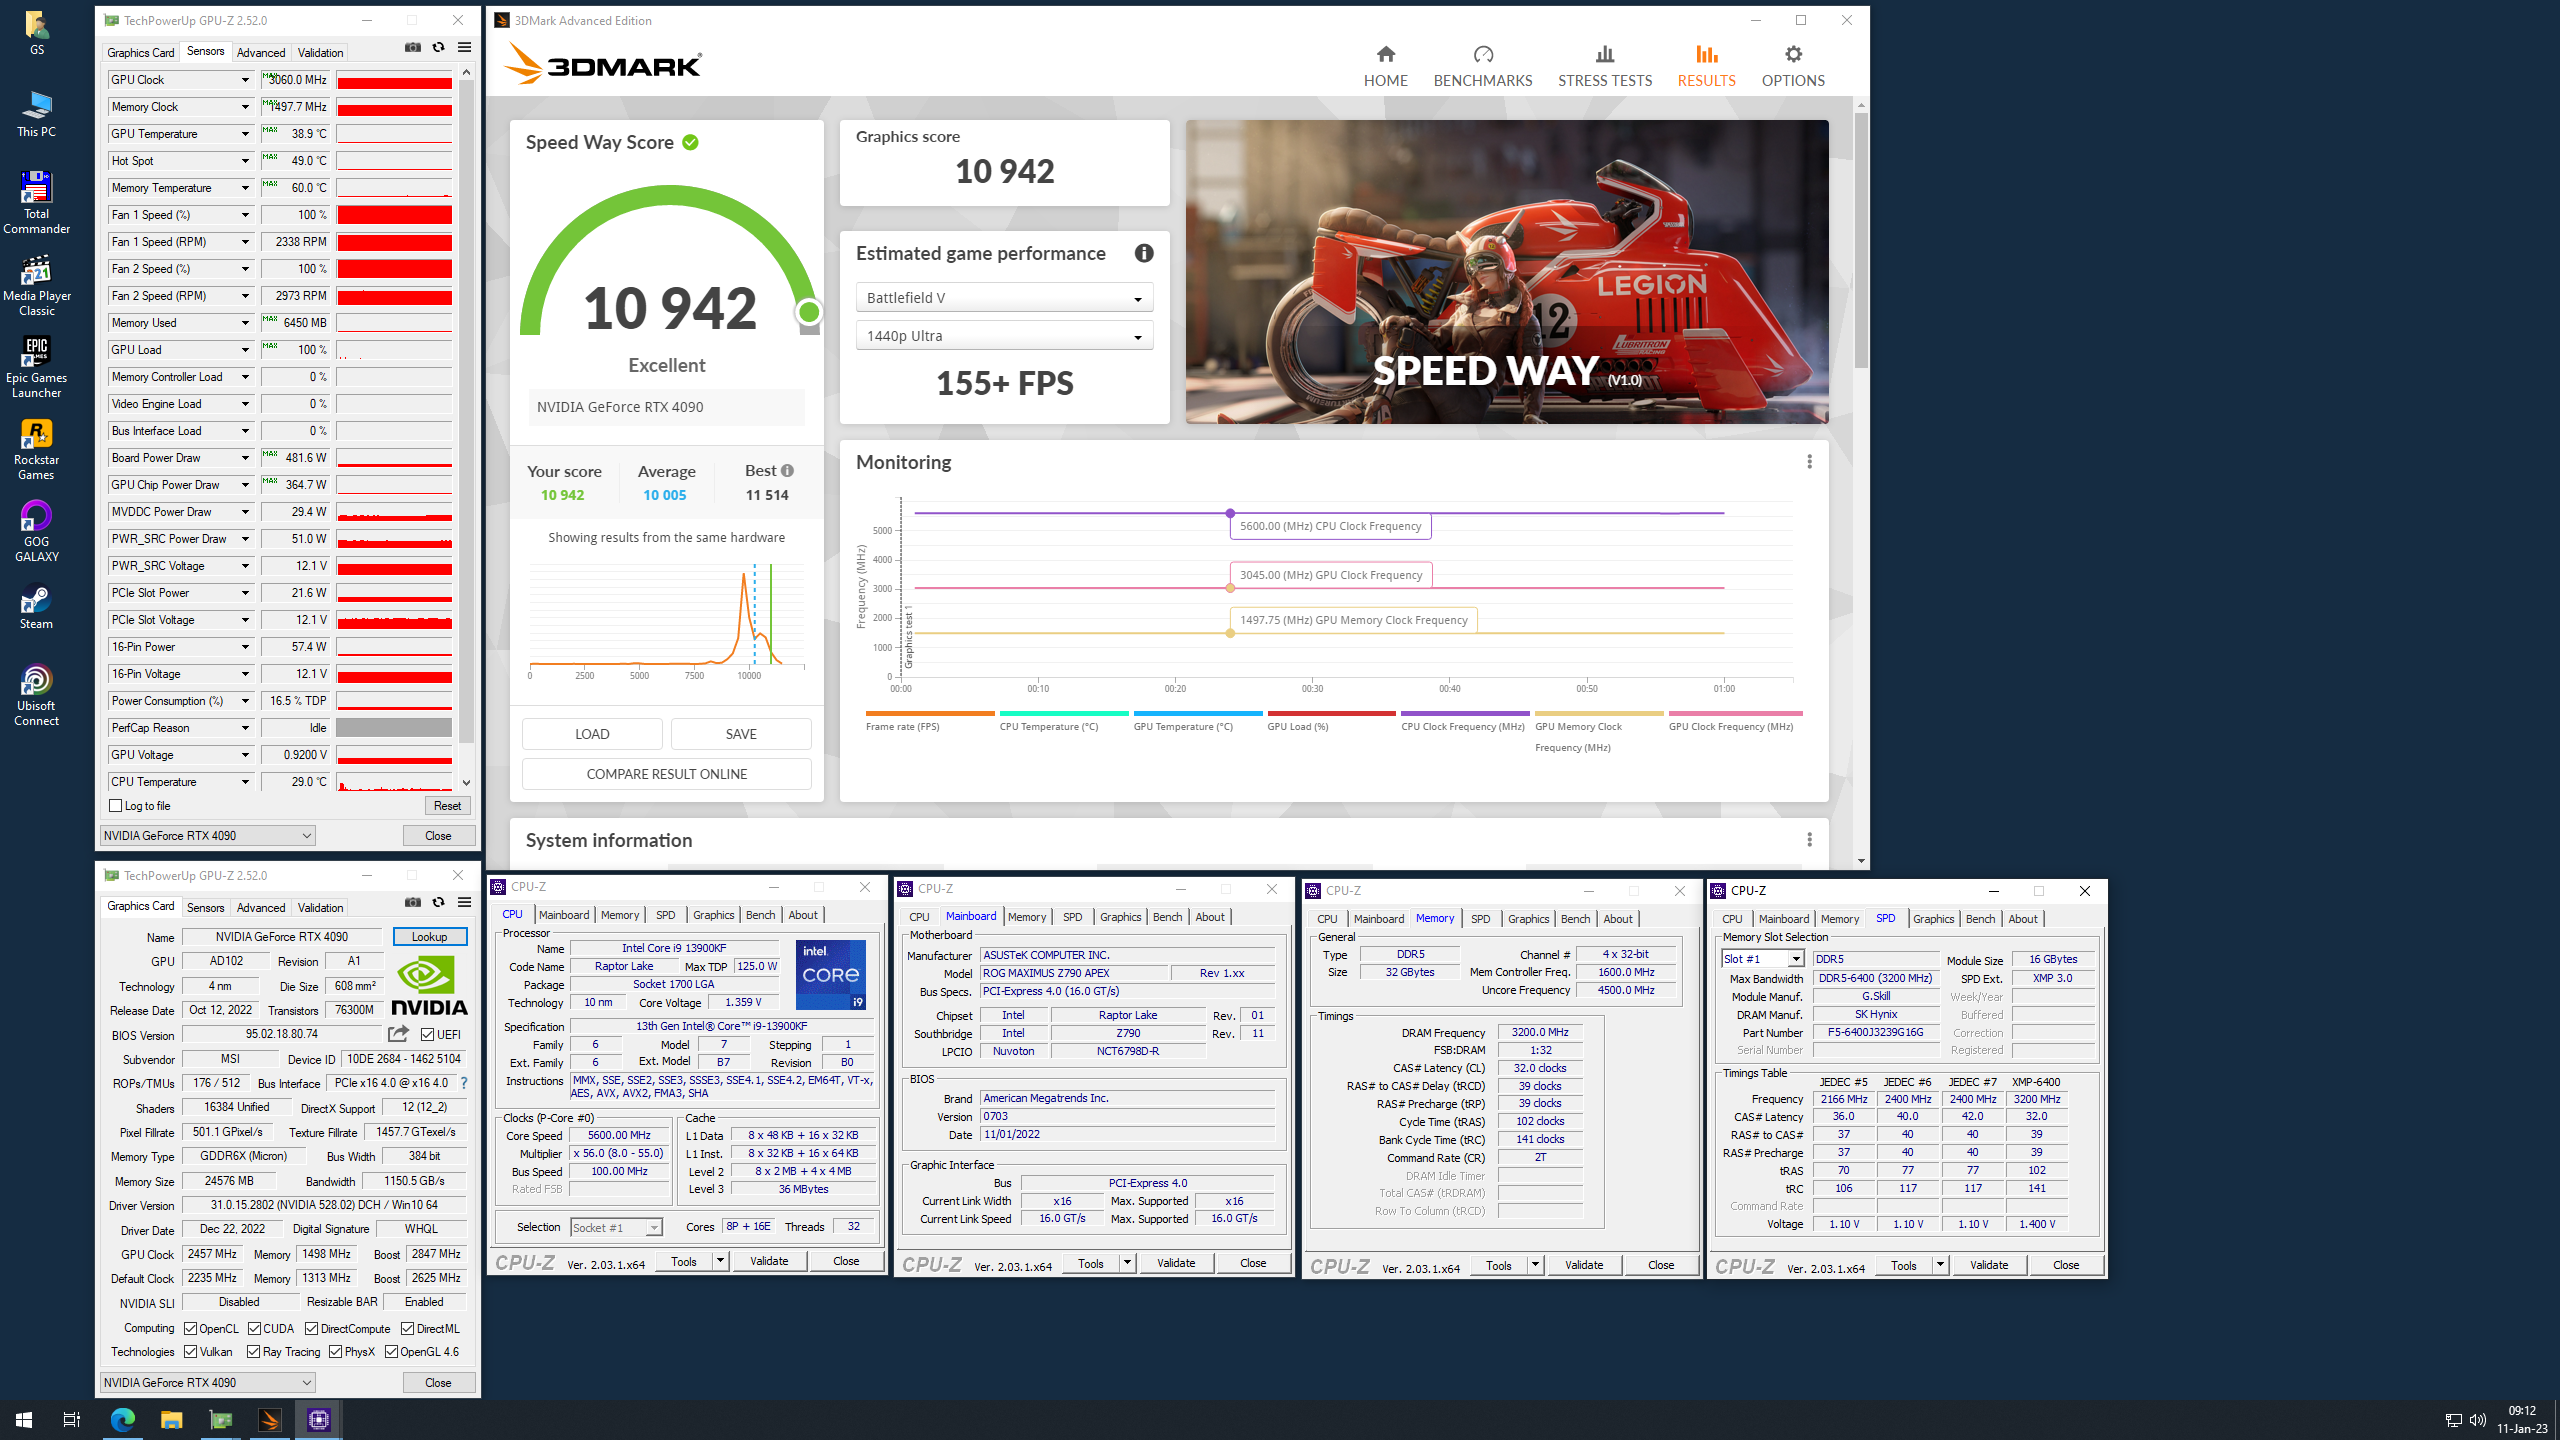This screenshot has height=1440, width=2560.
Task: Click the refresh icon in GPU-Z Sensors
Action: pyautogui.click(x=438, y=48)
